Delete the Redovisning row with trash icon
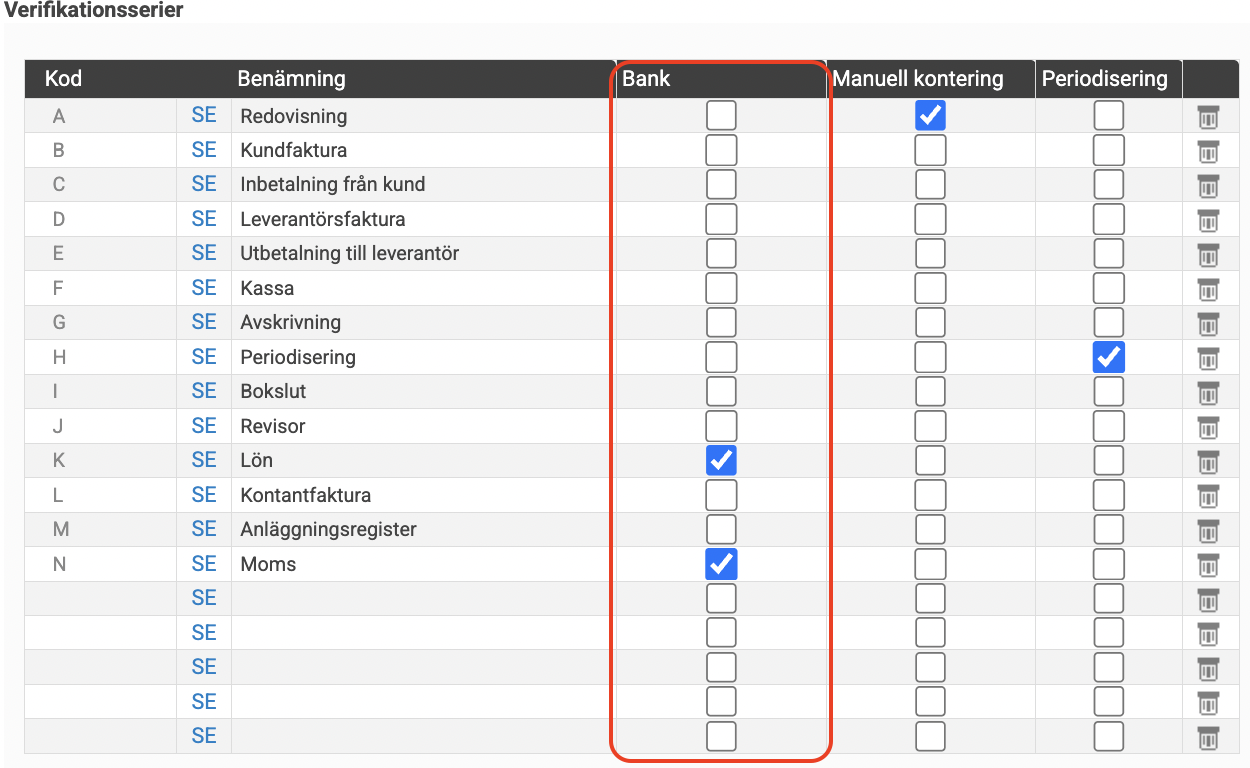Viewport: 1250px width, 768px height. (x=1208, y=117)
